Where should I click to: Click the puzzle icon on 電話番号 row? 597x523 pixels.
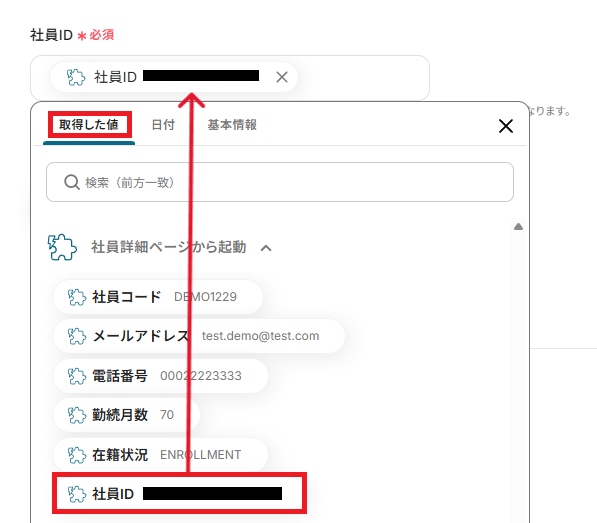click(x=77, y=376)
